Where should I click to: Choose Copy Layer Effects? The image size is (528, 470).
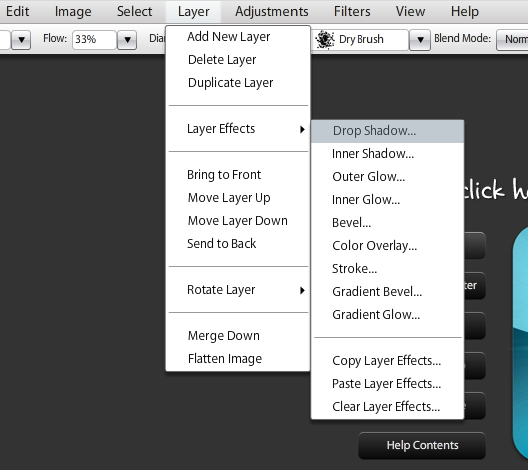387,361
